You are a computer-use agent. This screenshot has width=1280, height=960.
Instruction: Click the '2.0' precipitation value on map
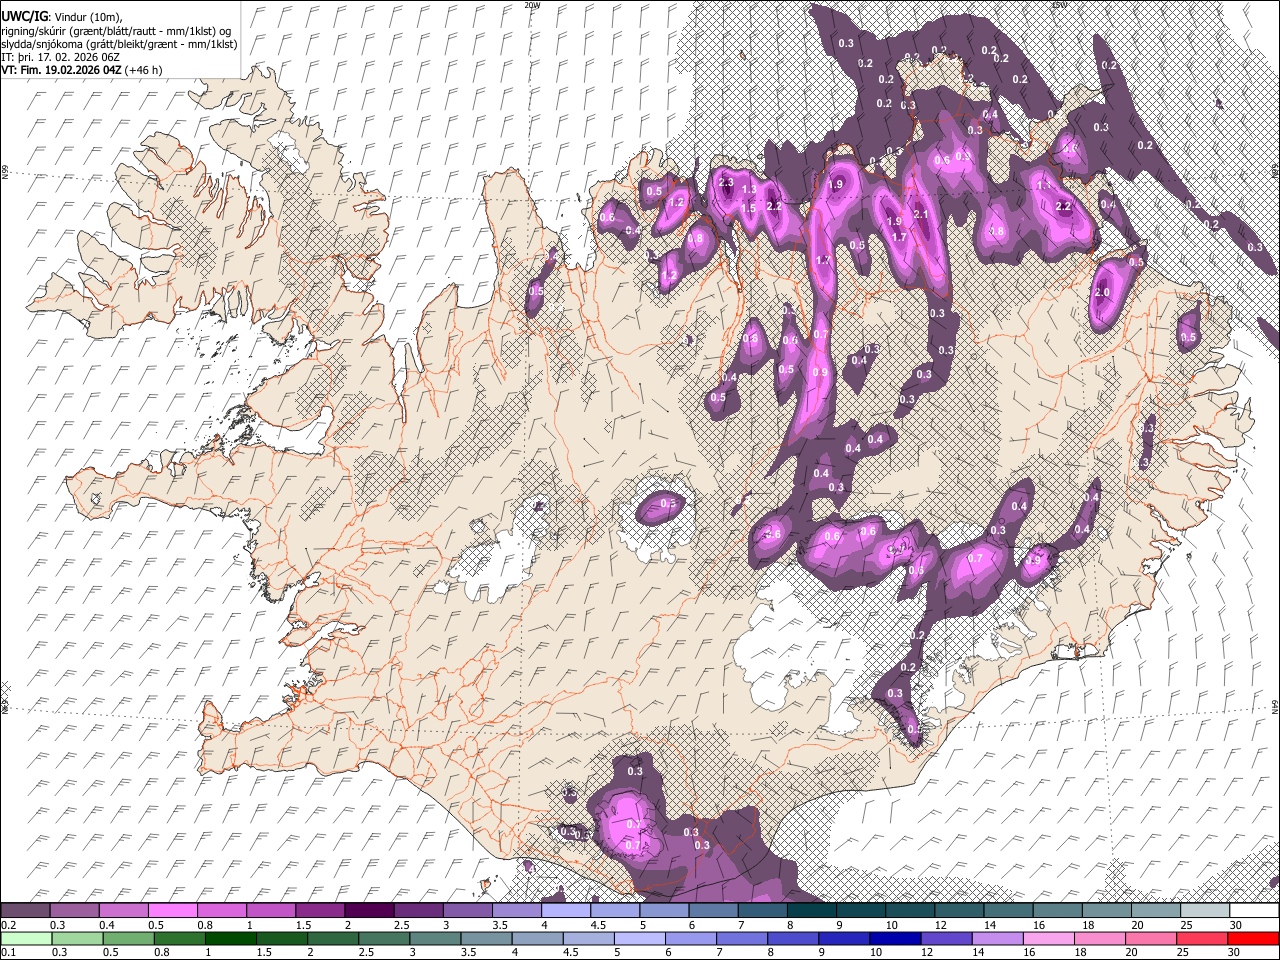[1103, 293]
